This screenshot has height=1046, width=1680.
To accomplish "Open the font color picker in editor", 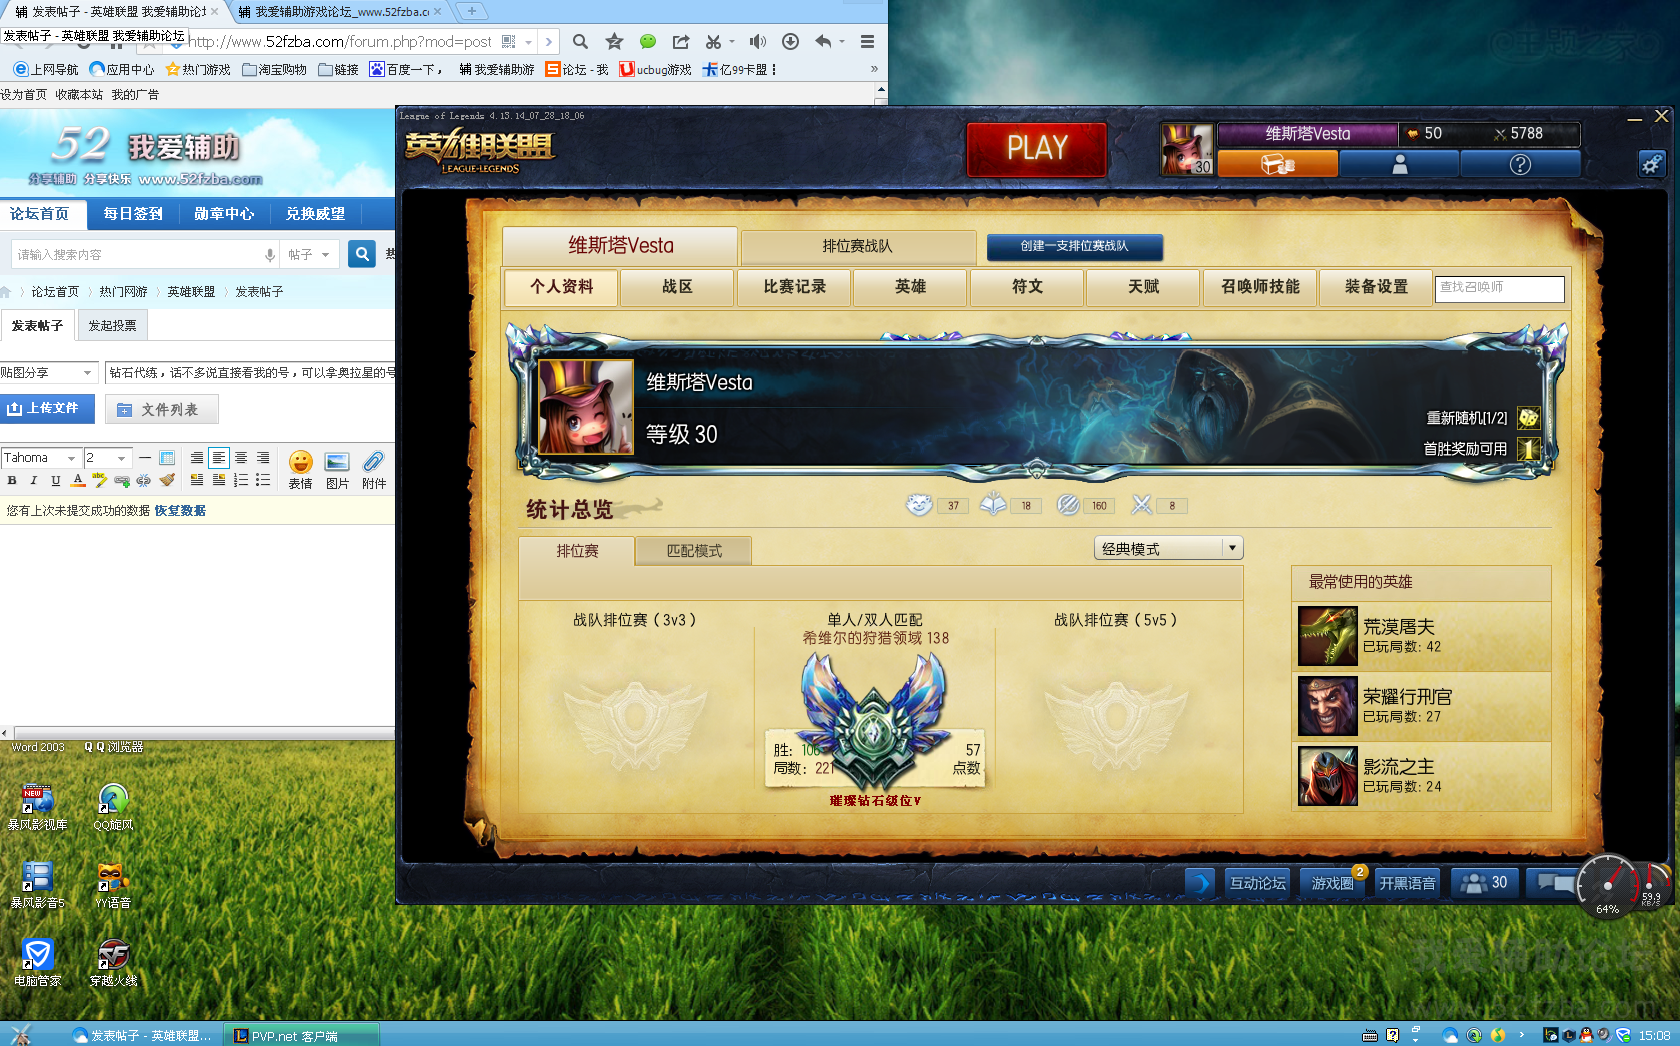I will pos(78,481).
